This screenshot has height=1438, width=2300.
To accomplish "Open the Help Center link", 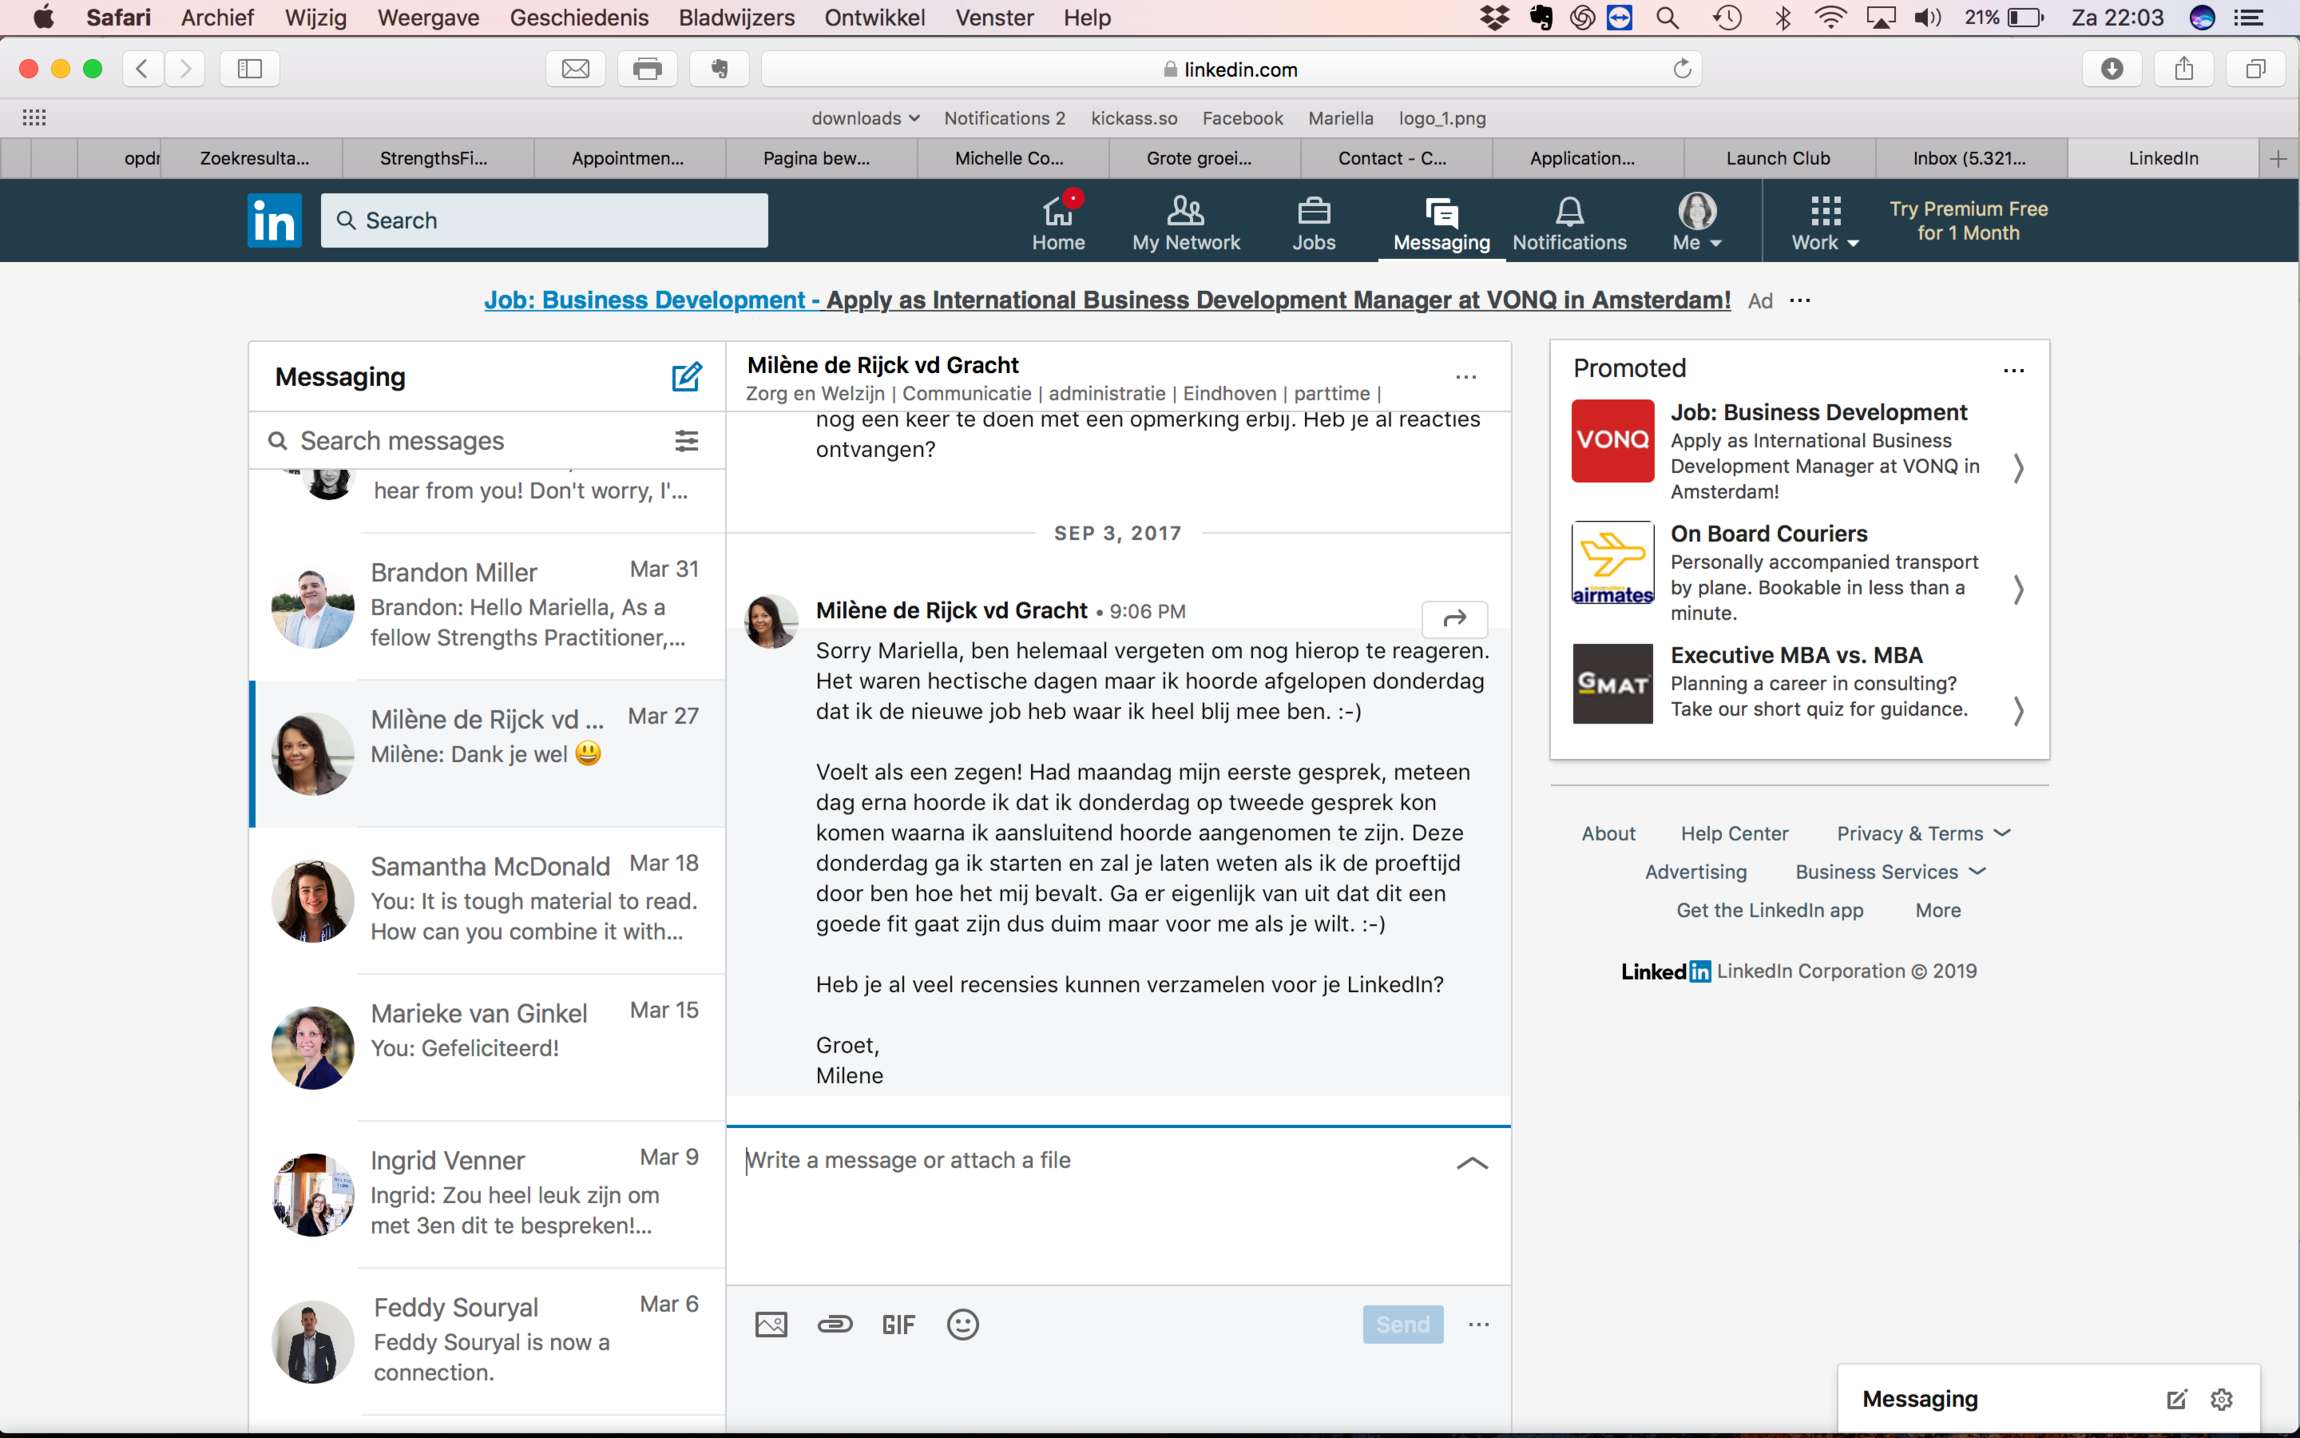I will click(1734, 833).
